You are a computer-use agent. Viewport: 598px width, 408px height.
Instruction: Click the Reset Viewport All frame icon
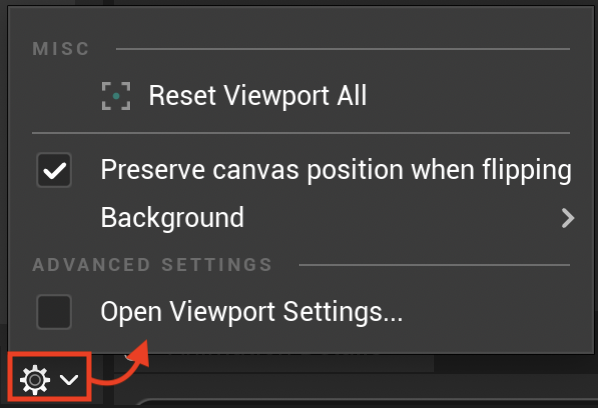(116, 96)
